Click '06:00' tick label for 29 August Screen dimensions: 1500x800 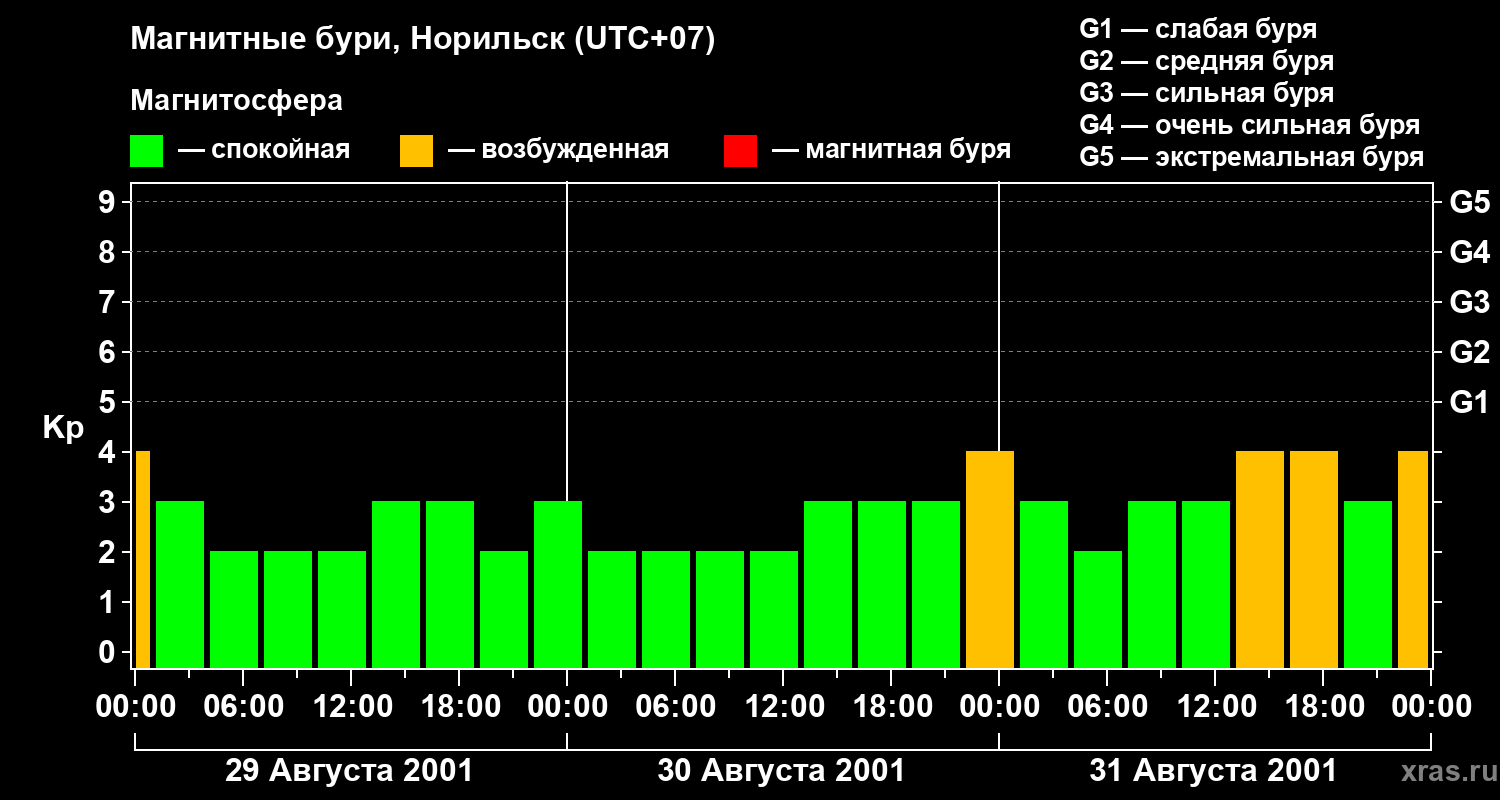click(x=244, y=706)
